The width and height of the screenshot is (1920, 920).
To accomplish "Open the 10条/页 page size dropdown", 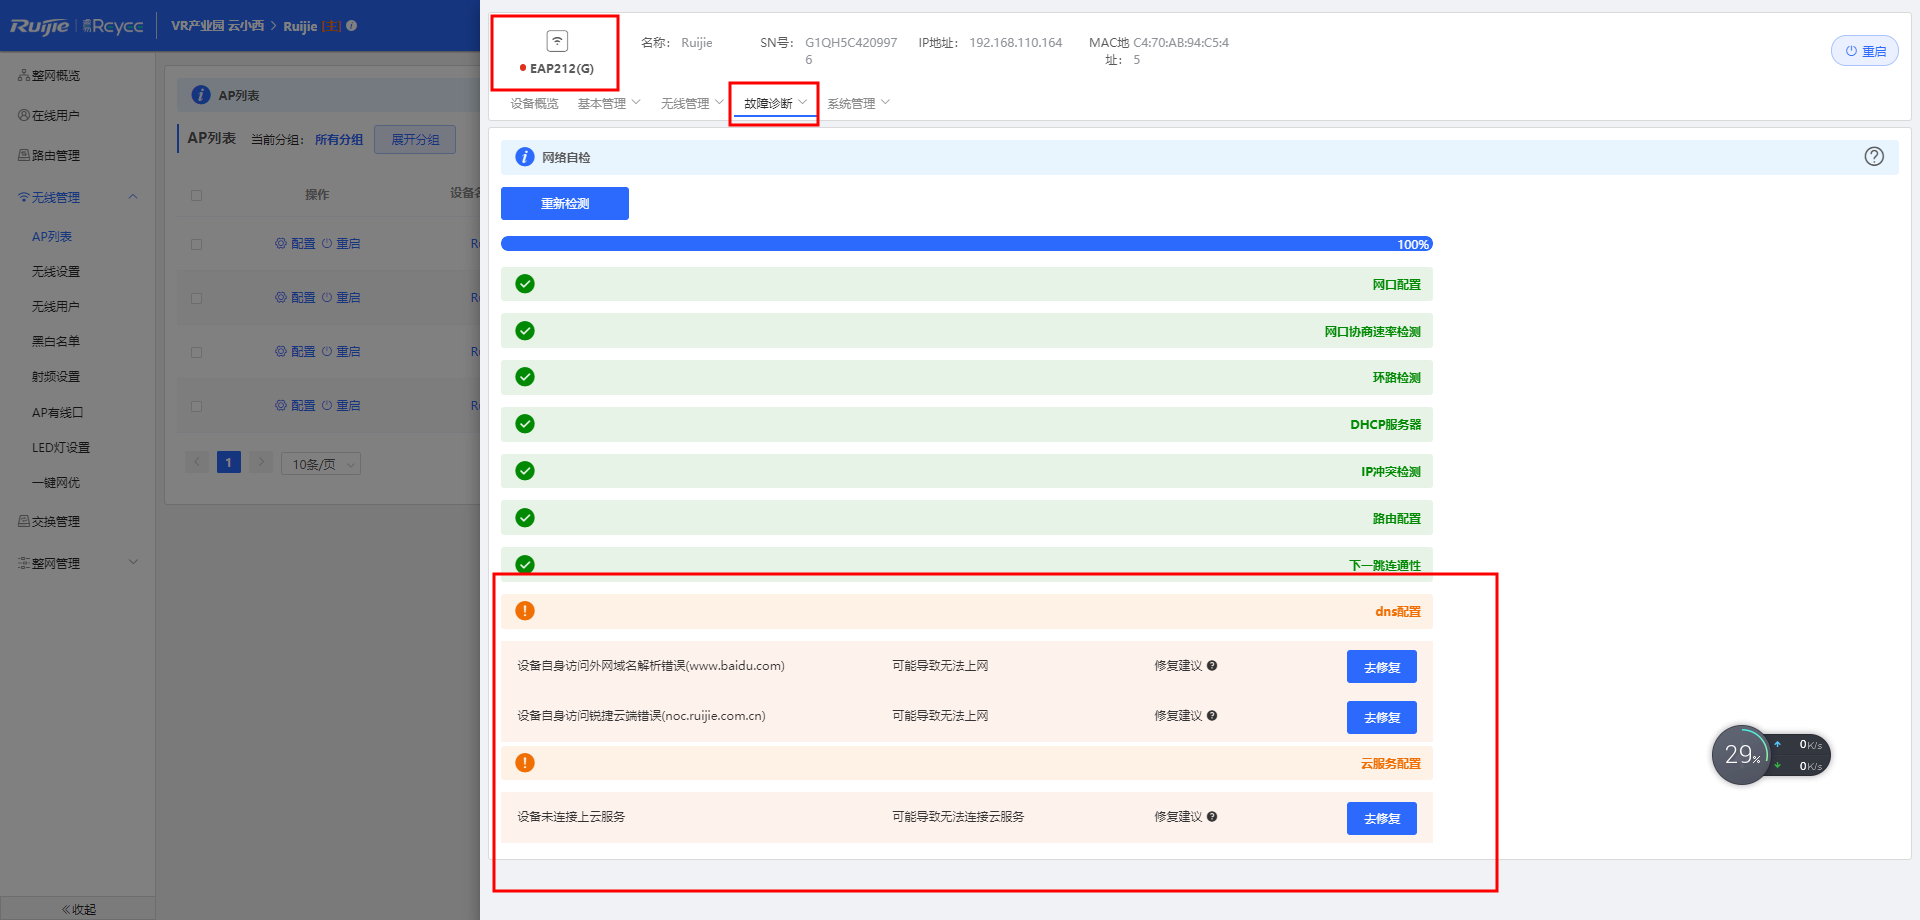I will [320, 464].
